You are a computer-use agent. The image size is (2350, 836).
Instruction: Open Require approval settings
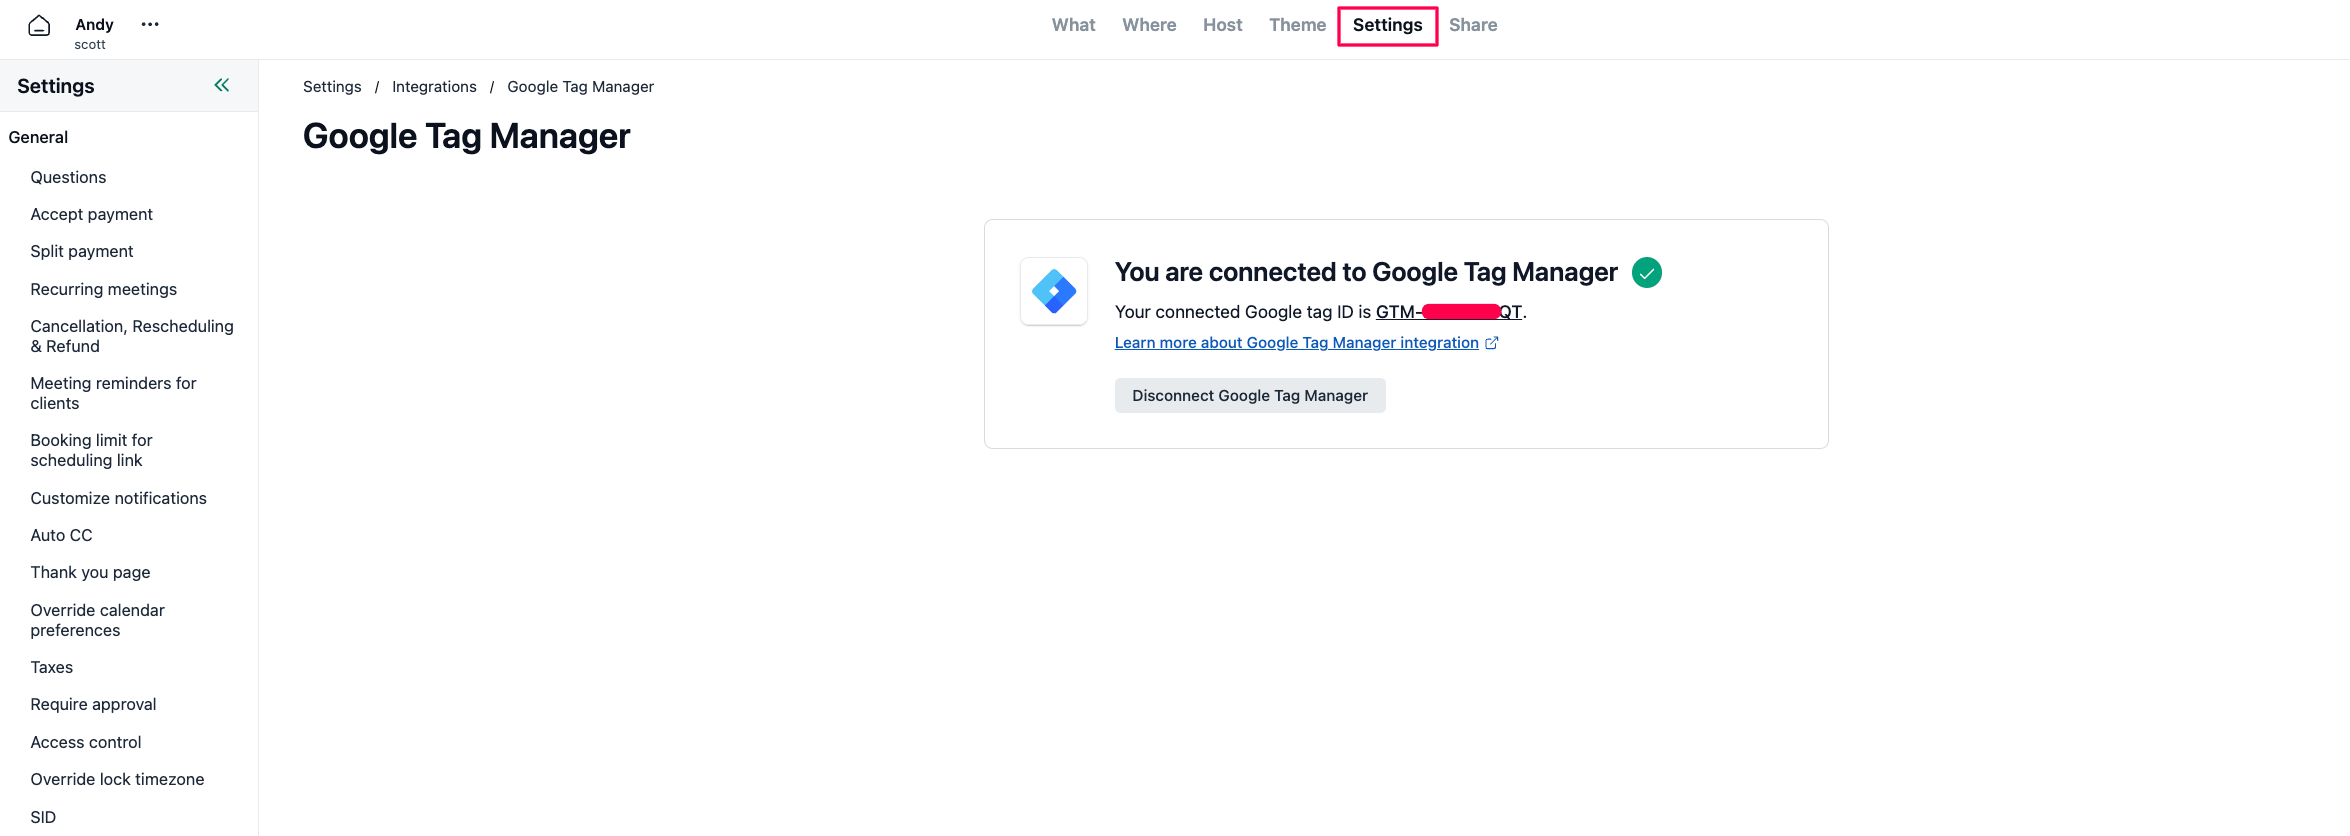click(93, 704)
